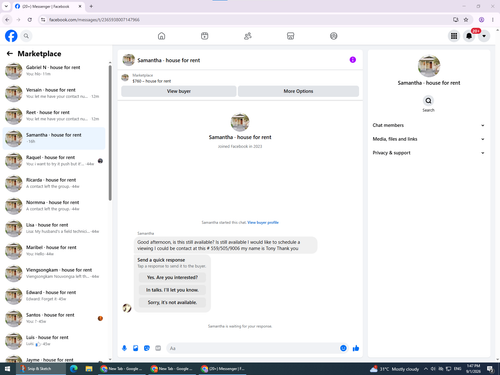This screenshot has height=375, width=500.
Task: Open Snip & Sketch from taskbar
Action: 41,369
